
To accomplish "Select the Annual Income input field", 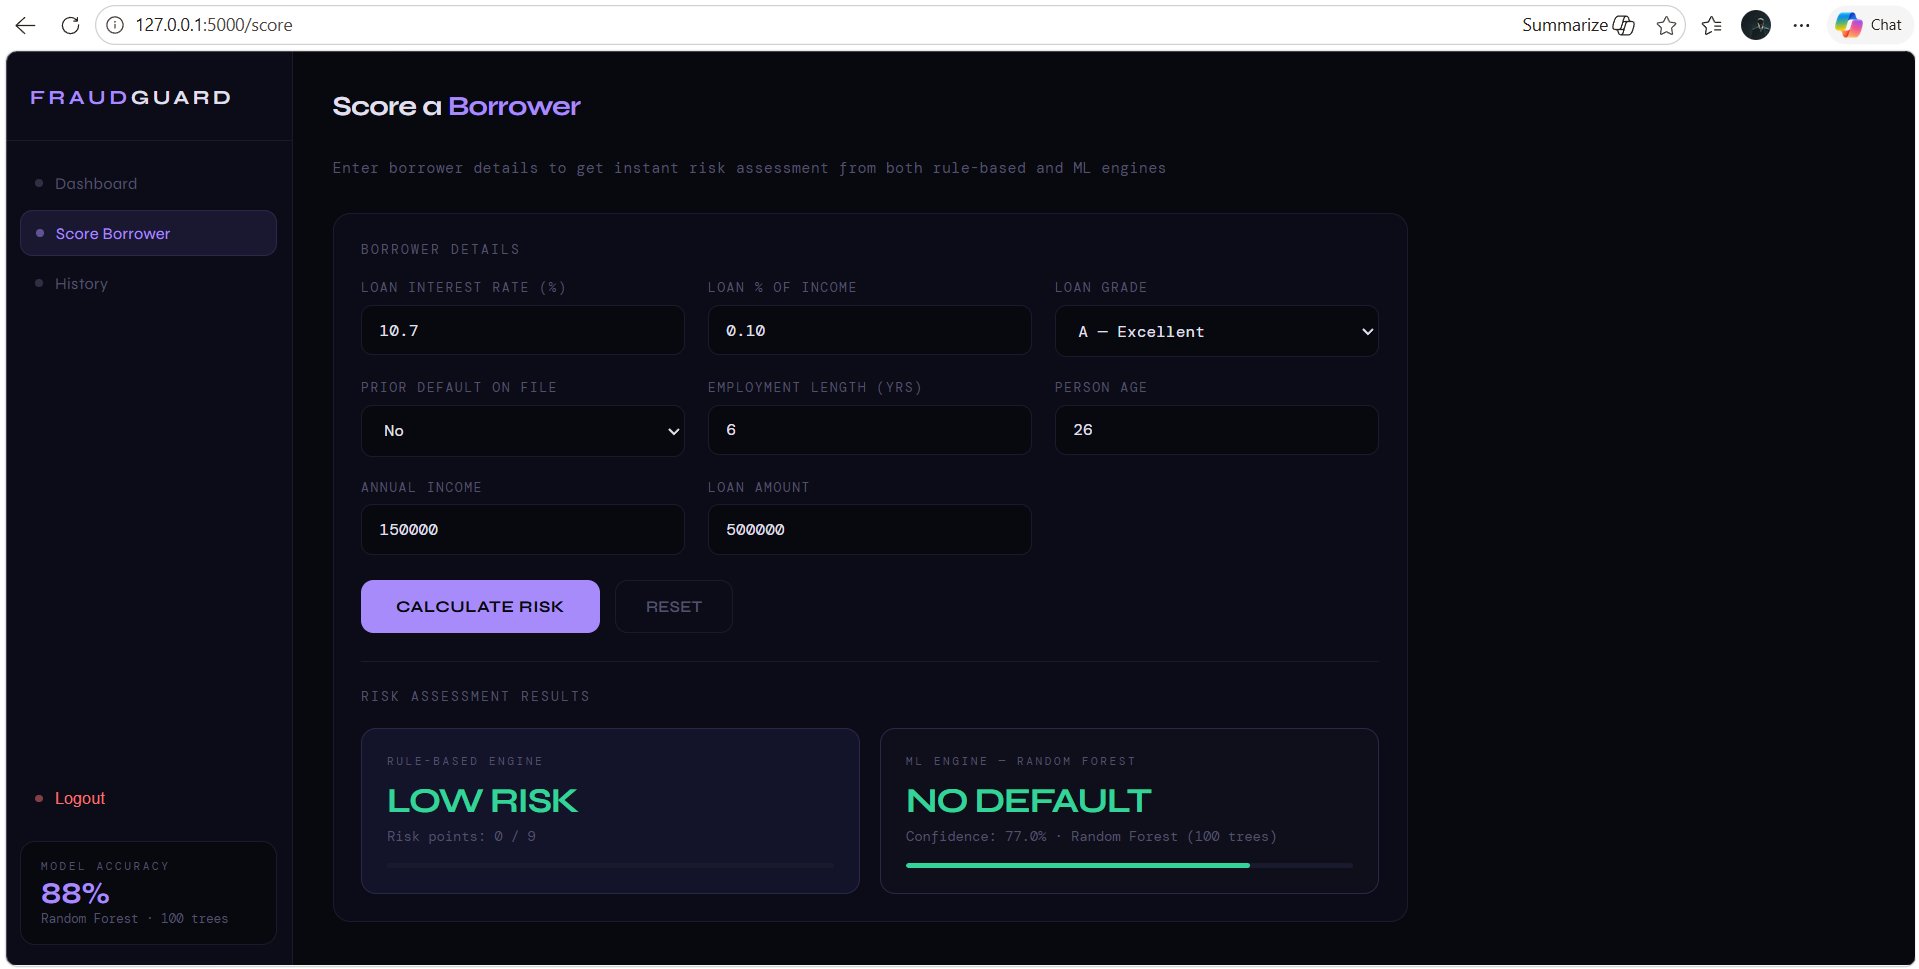I will click(x=521, y=529).
